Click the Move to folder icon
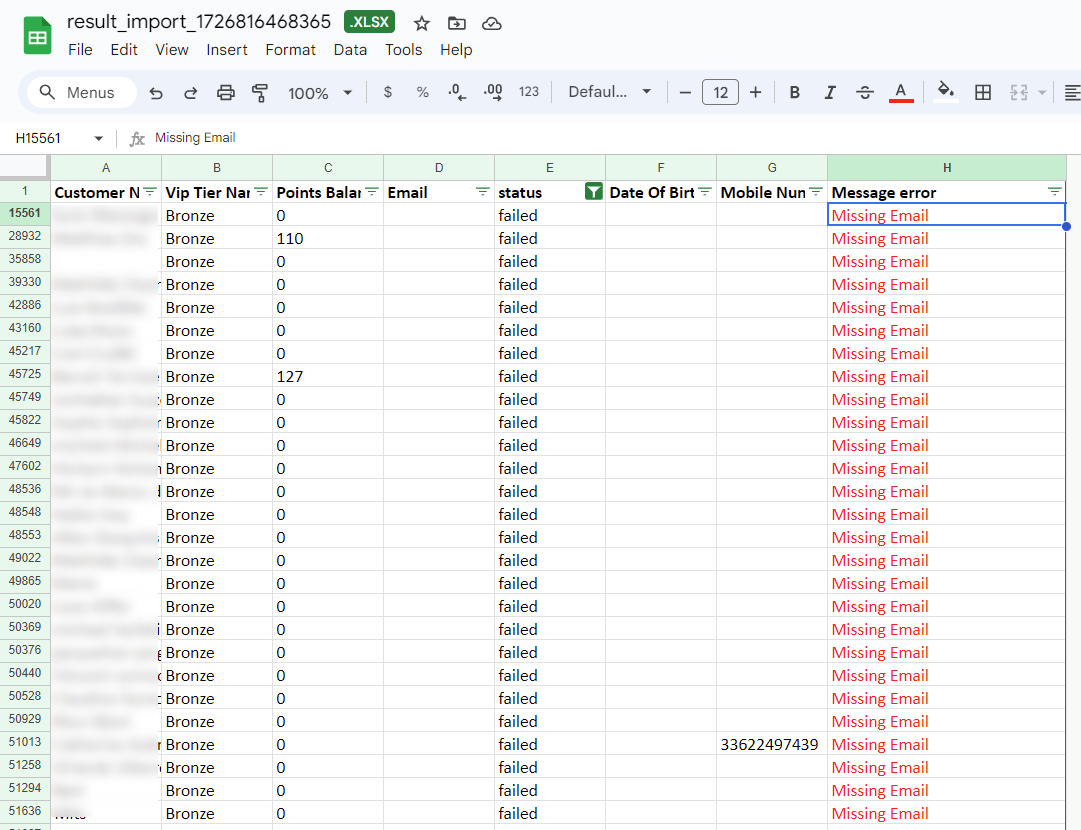The image size is (1081, 830). [456, 23]
